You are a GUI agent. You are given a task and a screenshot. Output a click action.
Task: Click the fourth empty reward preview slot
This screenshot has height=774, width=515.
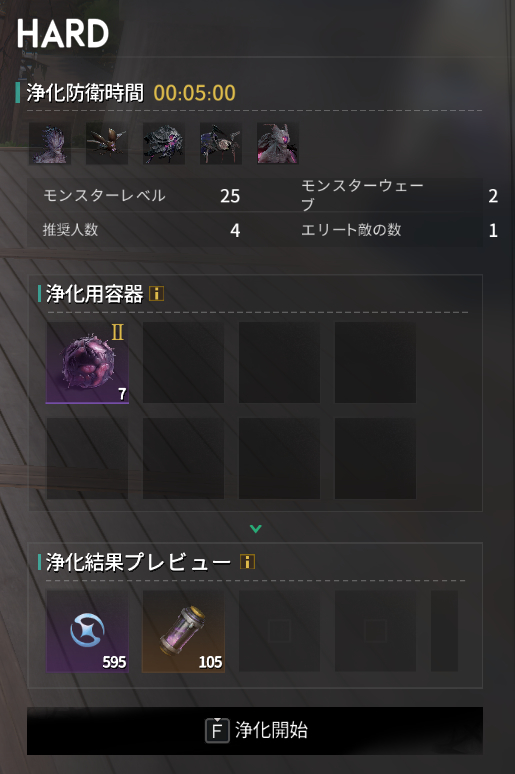tap(375, 631)
